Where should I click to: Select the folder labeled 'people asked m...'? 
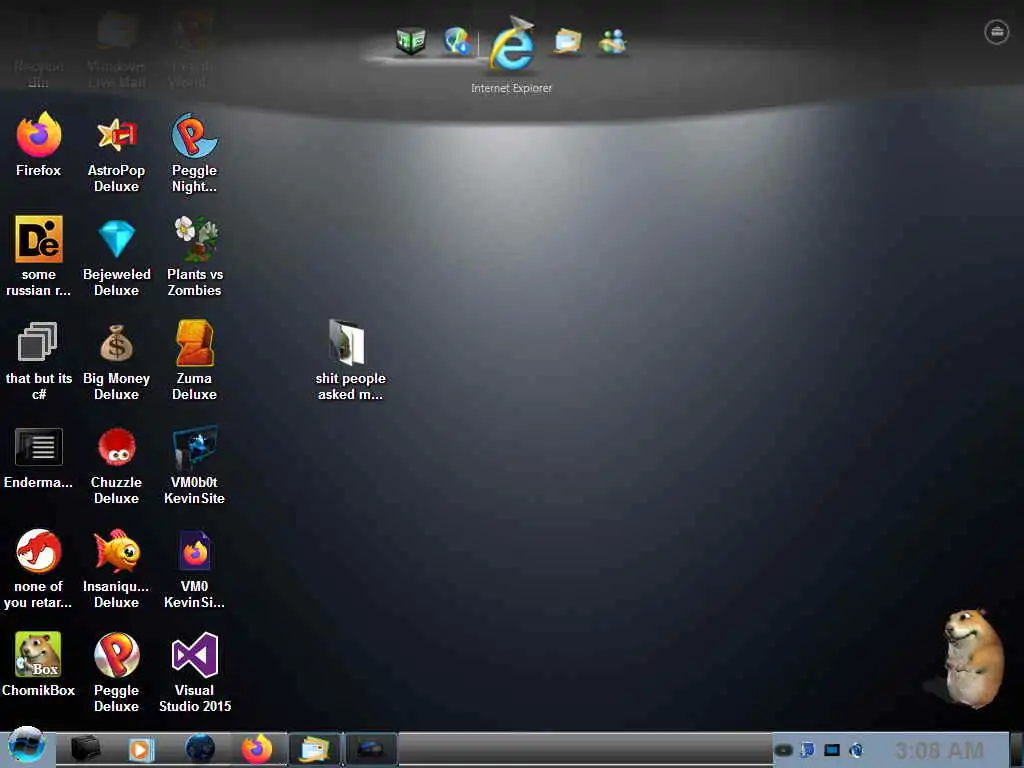350,360
